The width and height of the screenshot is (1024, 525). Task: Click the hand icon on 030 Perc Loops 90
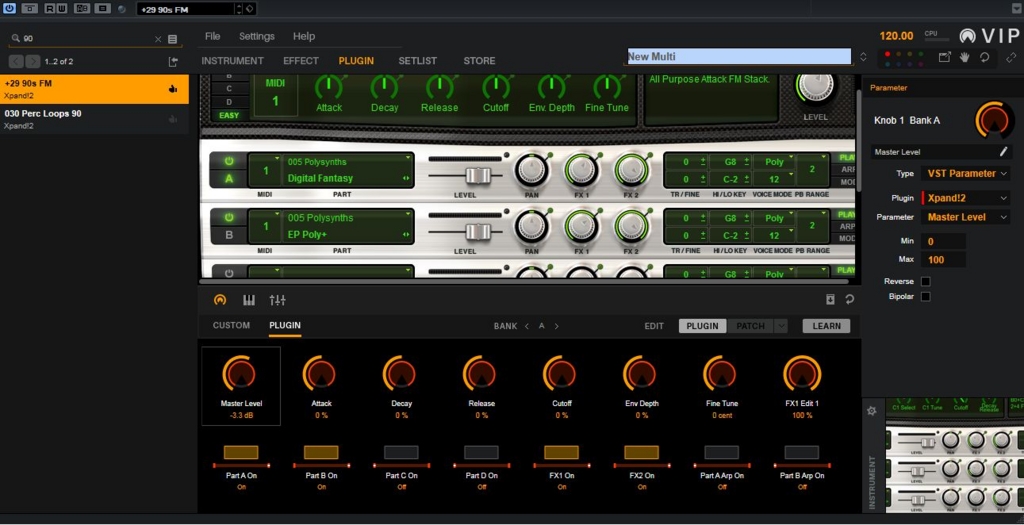pyautogui.click(x=173, y=119)
